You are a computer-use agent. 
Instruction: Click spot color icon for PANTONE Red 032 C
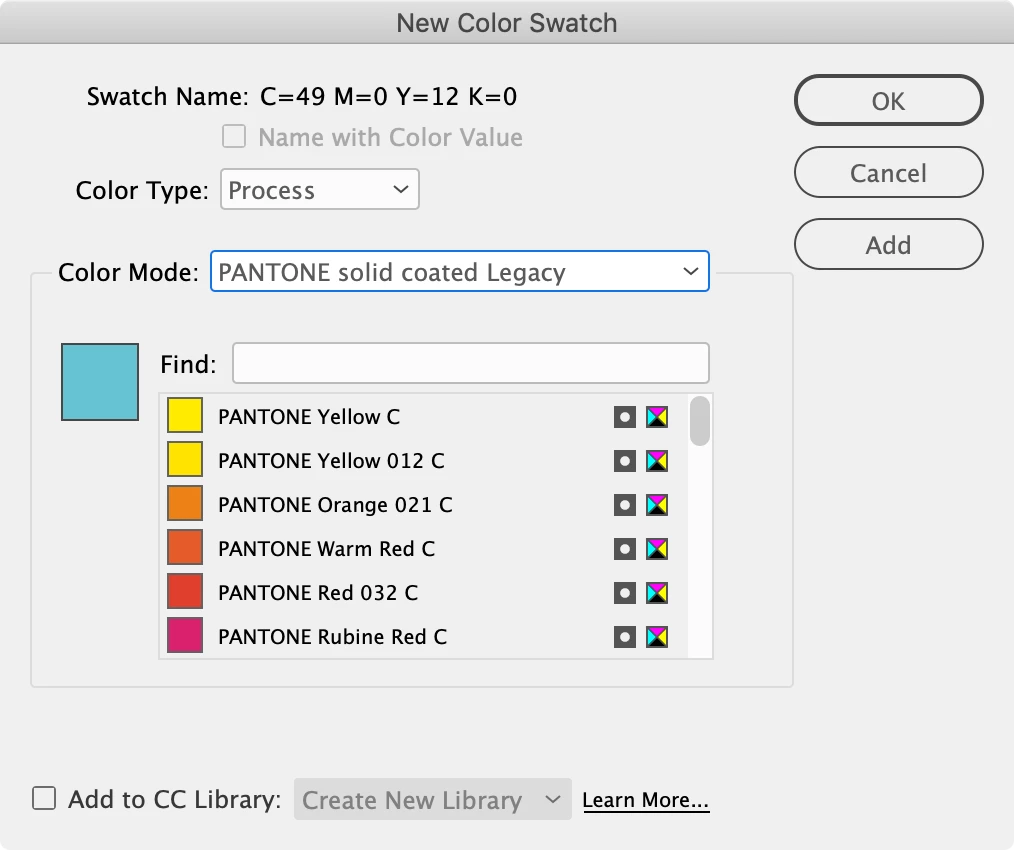tap(625, 593)
